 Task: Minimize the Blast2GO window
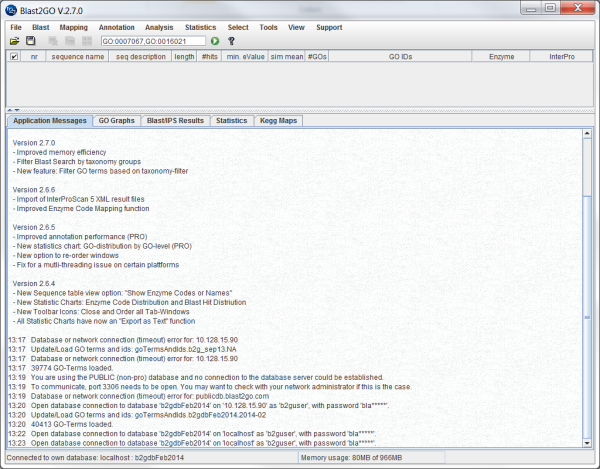[x=531, y=8]
